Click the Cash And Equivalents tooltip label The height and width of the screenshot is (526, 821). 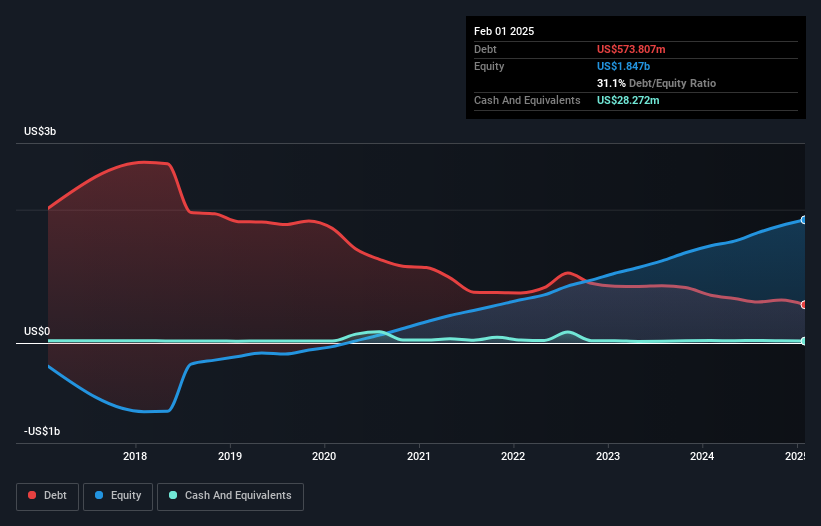pyautogui.click(x=527, y=100)
